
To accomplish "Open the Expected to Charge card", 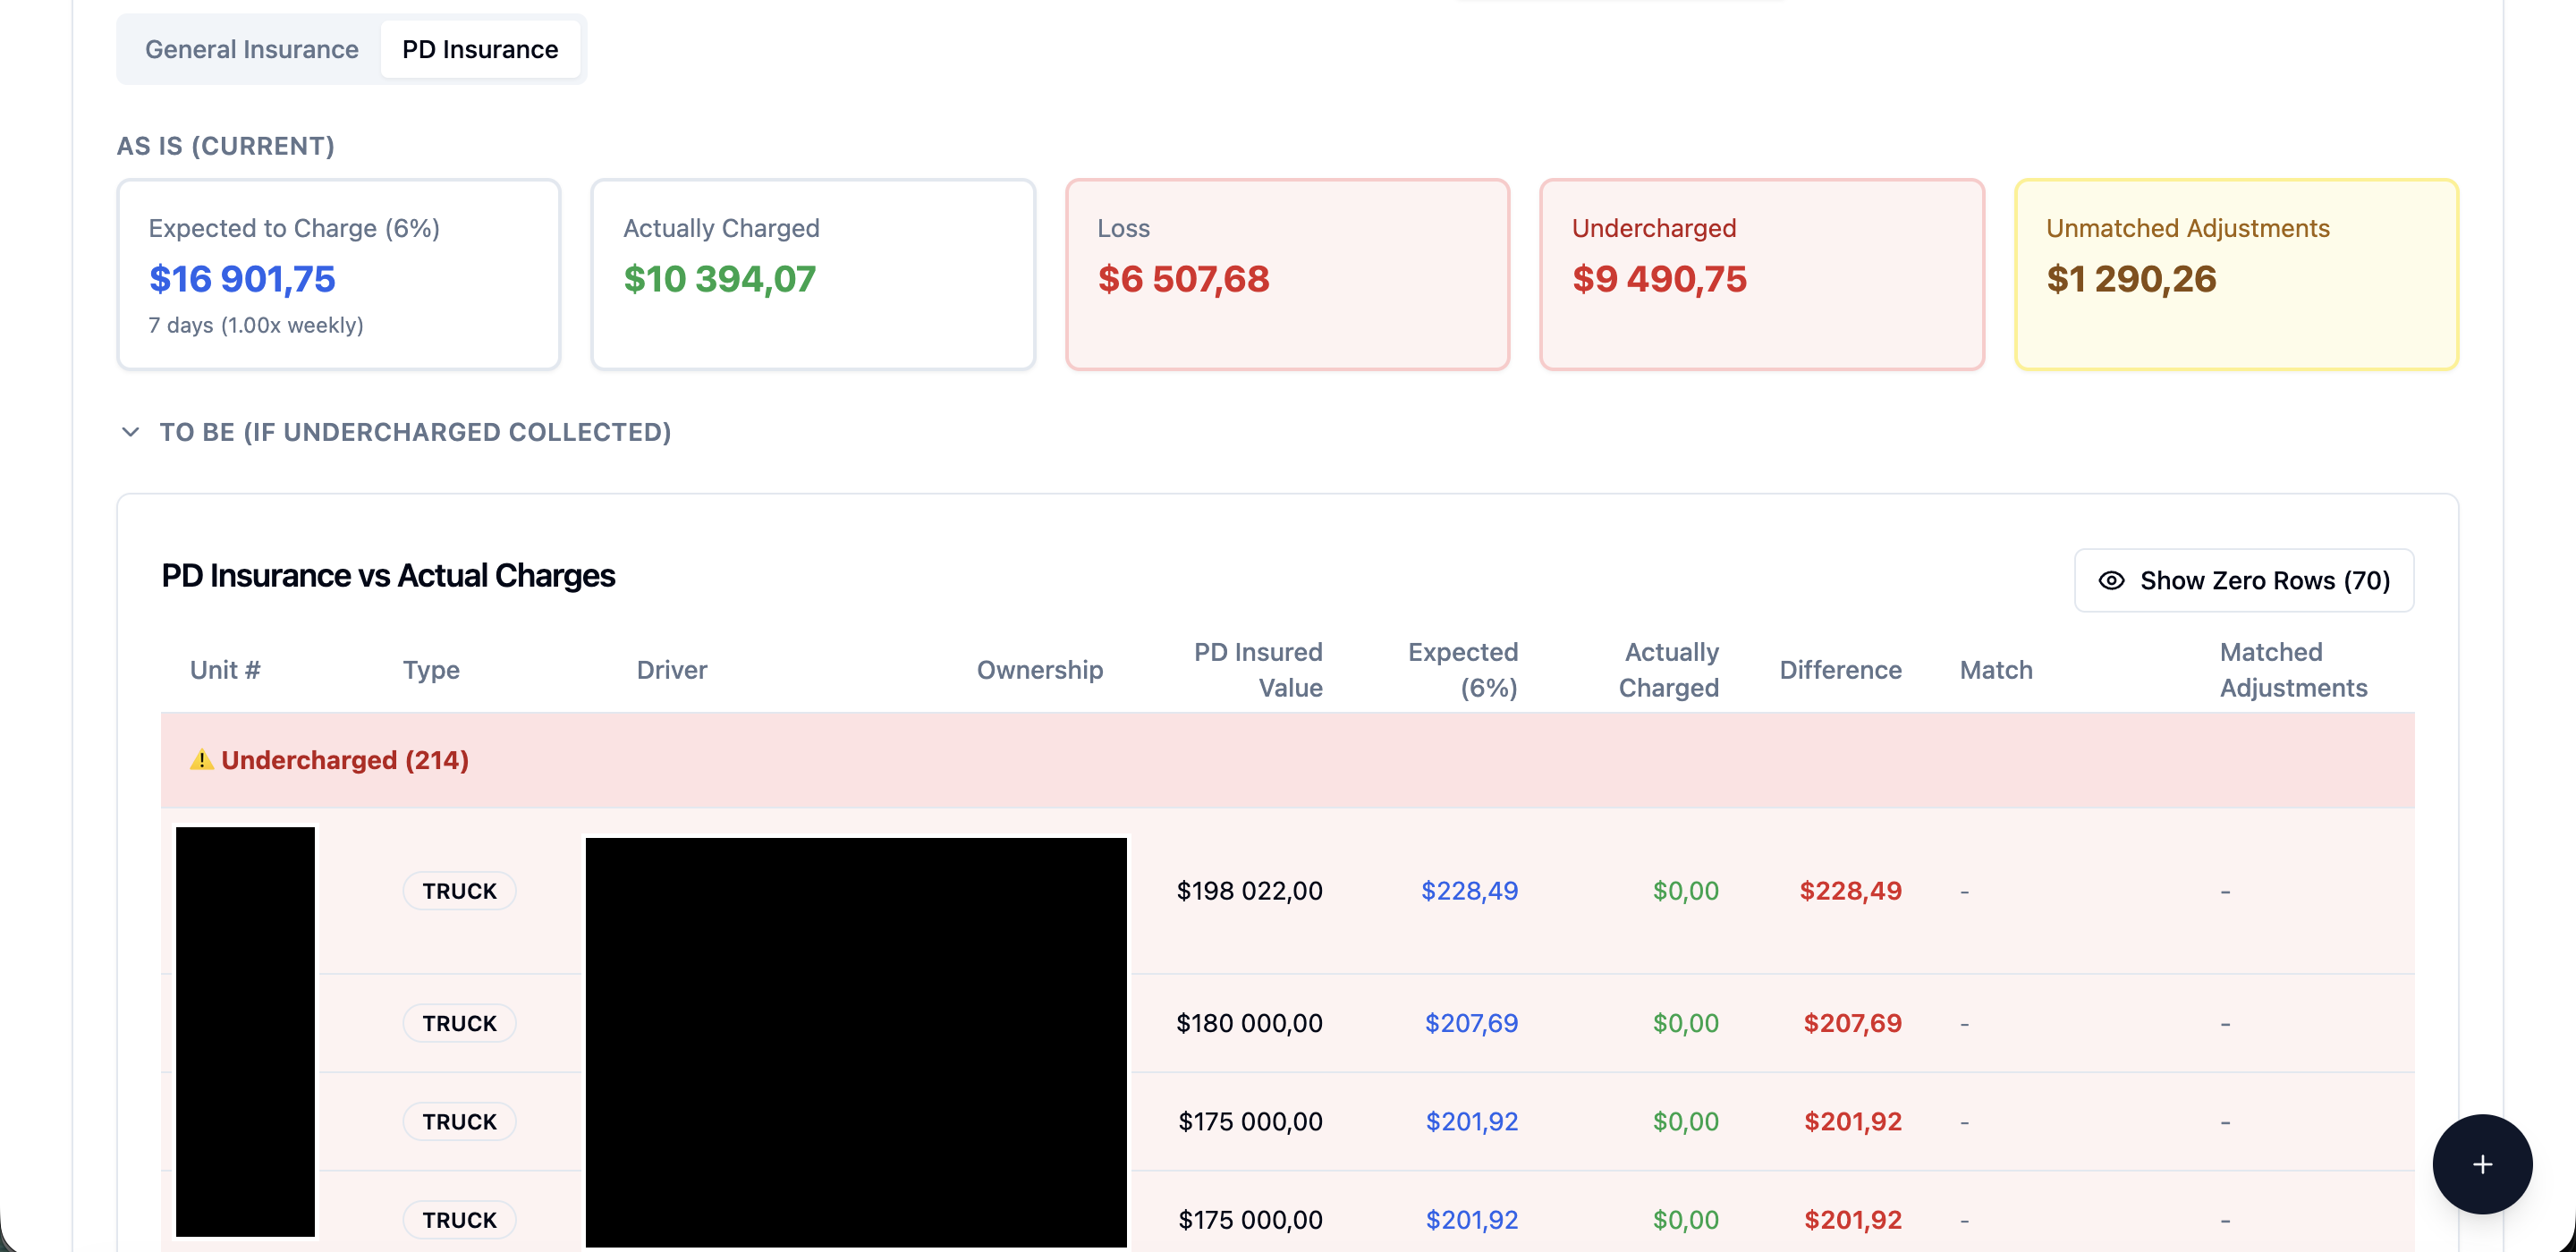I will pyautogui.click(x=338, y=274).
